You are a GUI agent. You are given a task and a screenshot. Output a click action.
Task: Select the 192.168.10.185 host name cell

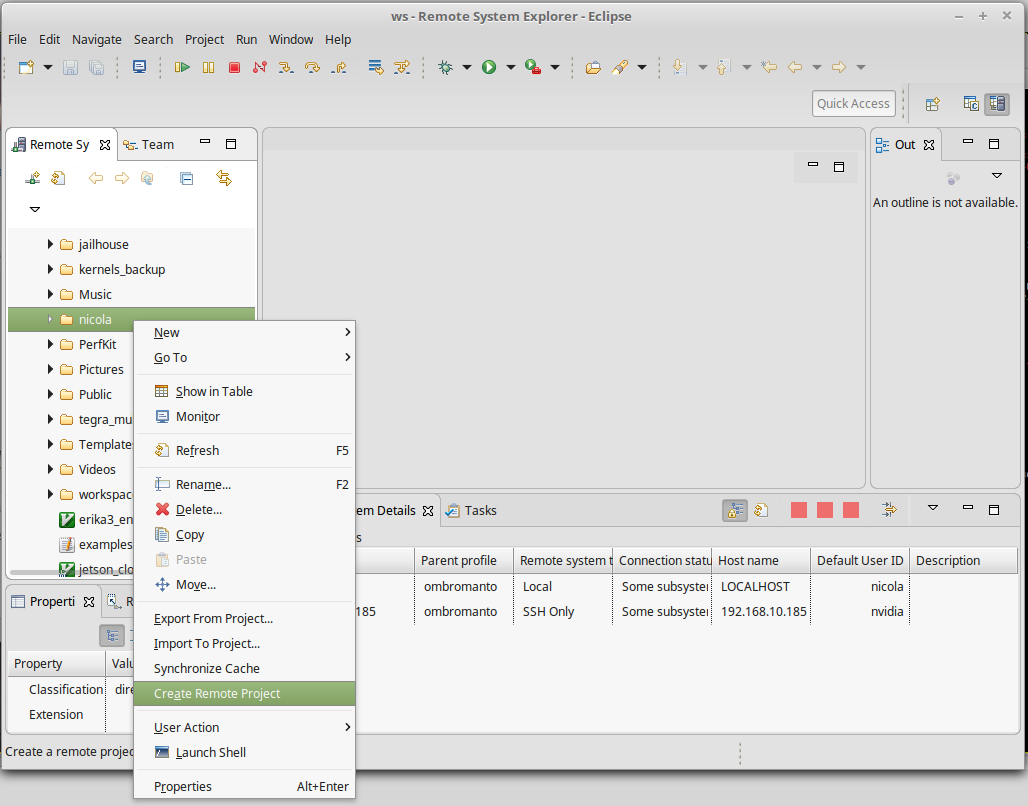point(763,612)
